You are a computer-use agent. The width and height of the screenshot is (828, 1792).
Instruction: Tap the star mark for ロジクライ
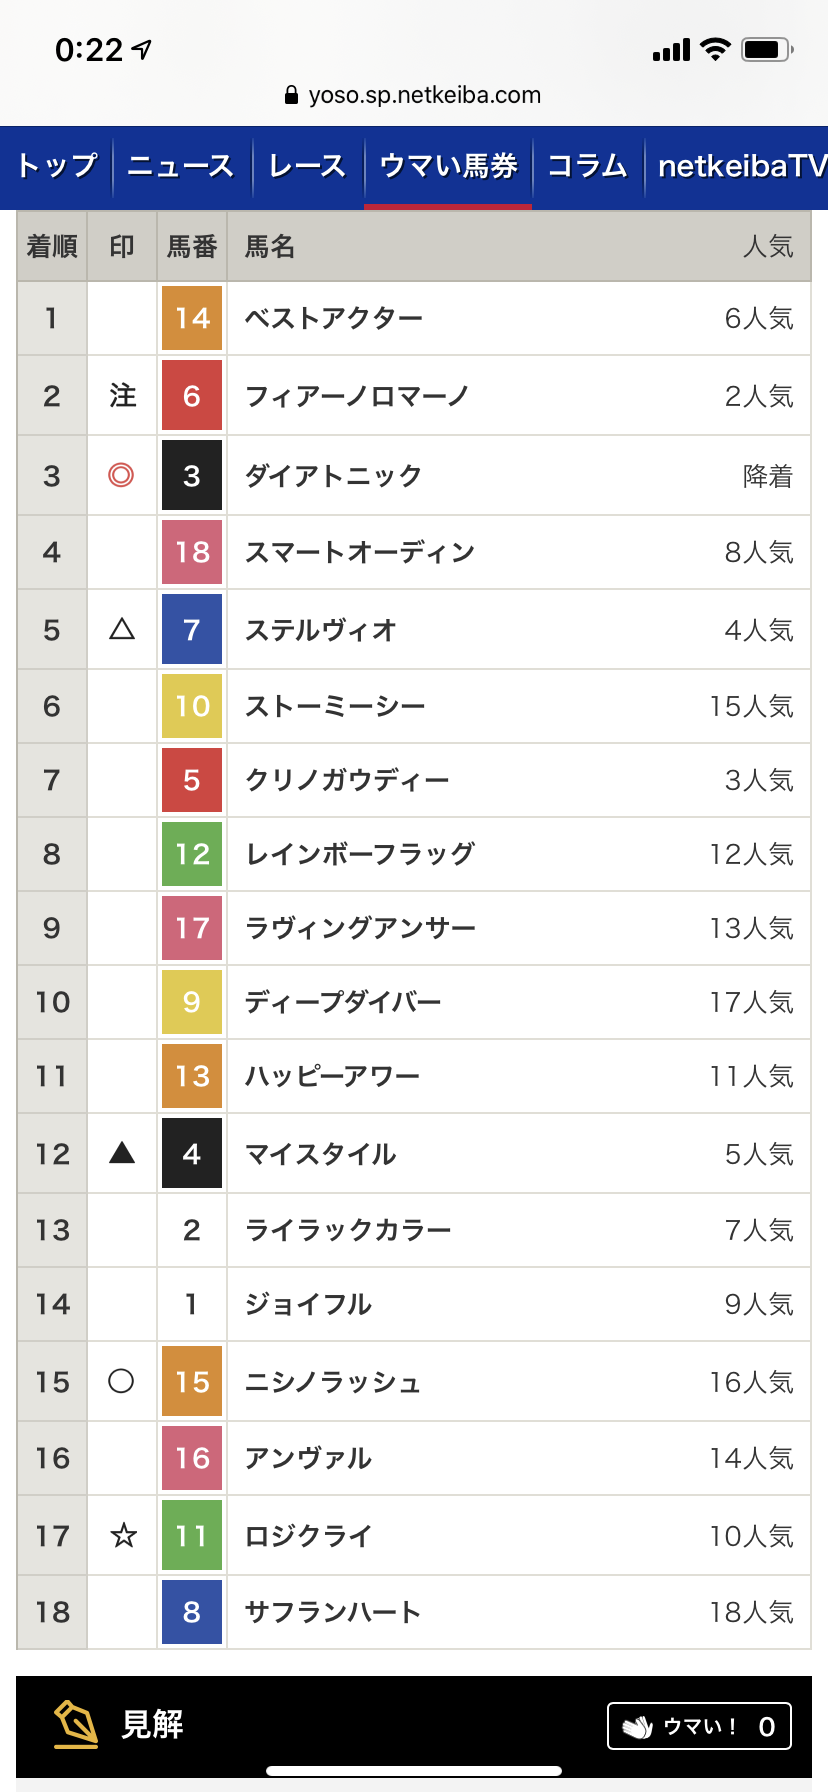(123, 1534)
